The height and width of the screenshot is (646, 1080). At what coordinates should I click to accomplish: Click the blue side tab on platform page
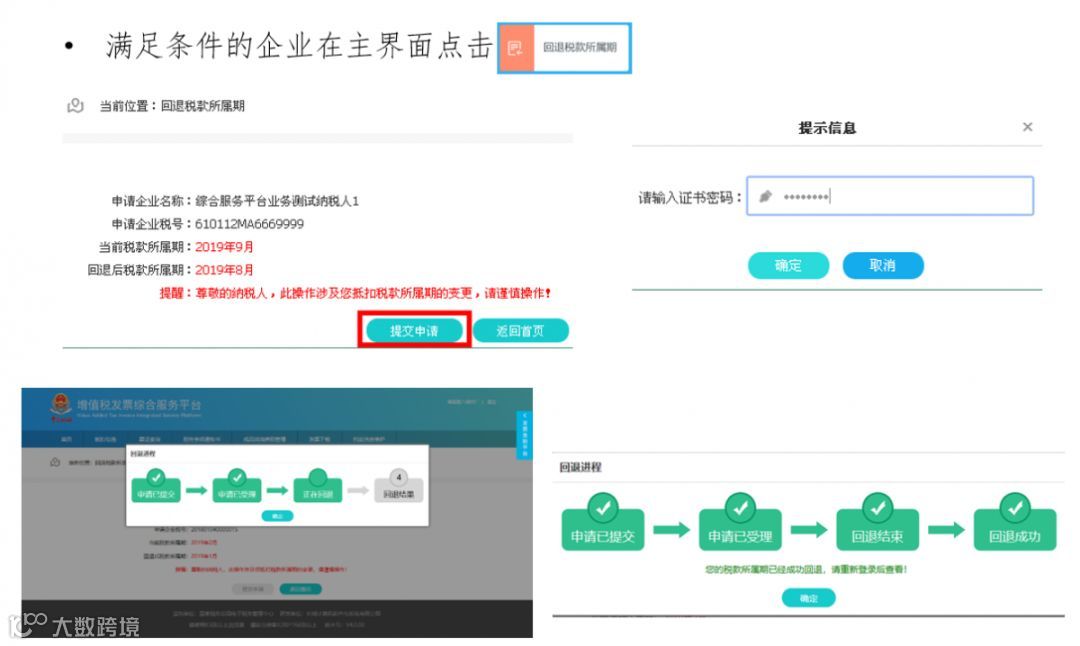click(x=523, y=435)
